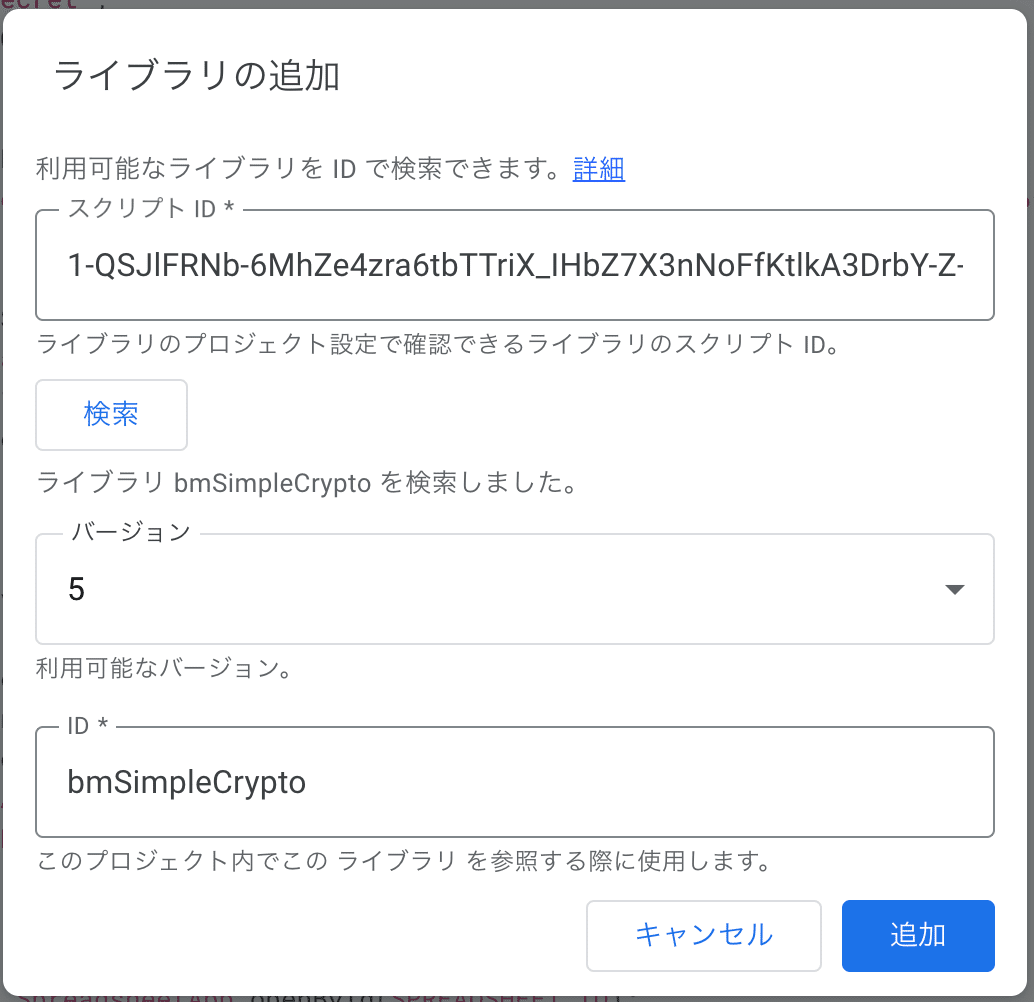Click the ライブラリの追加 dialog title
The height and width of the screenshot is (1002, 1034).
[x=196, y=76]
